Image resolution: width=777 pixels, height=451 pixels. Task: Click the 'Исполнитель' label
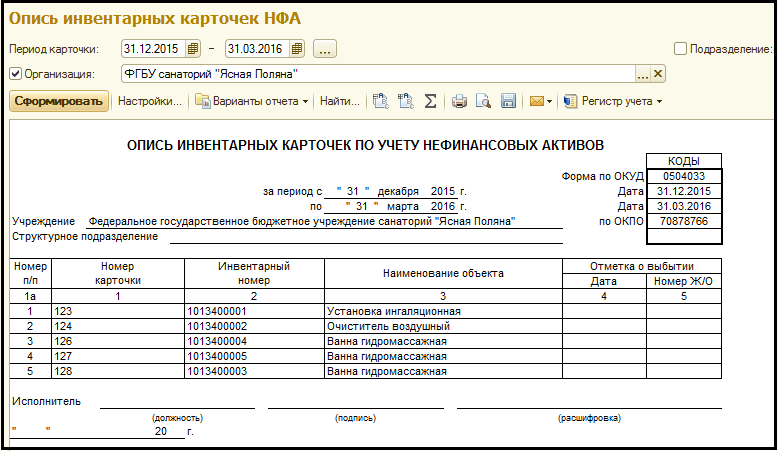click(46, 401)
